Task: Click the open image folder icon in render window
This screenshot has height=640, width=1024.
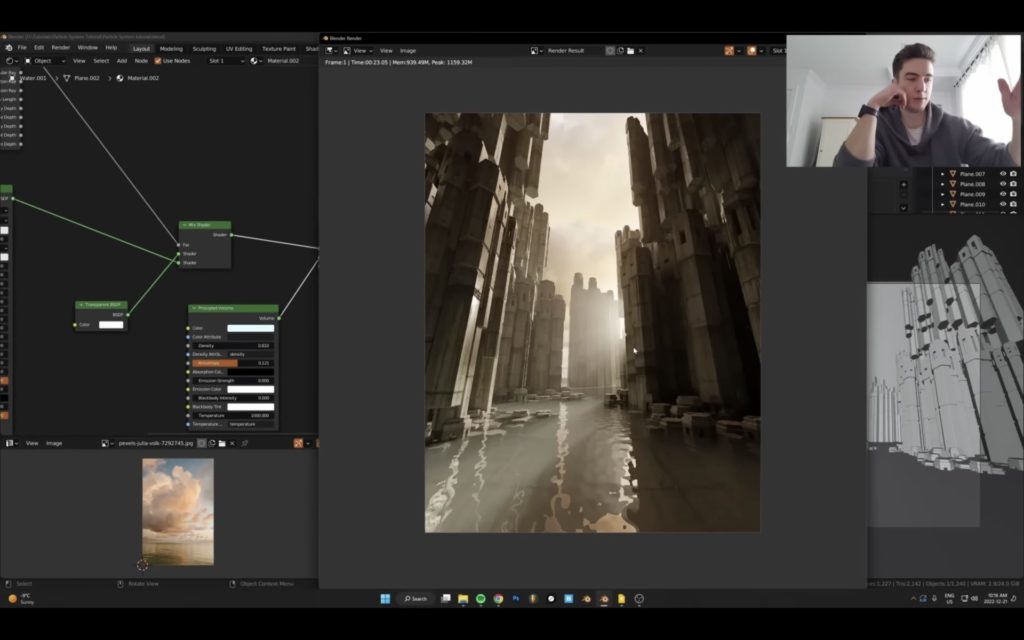Action: click(x=631, y=50)
